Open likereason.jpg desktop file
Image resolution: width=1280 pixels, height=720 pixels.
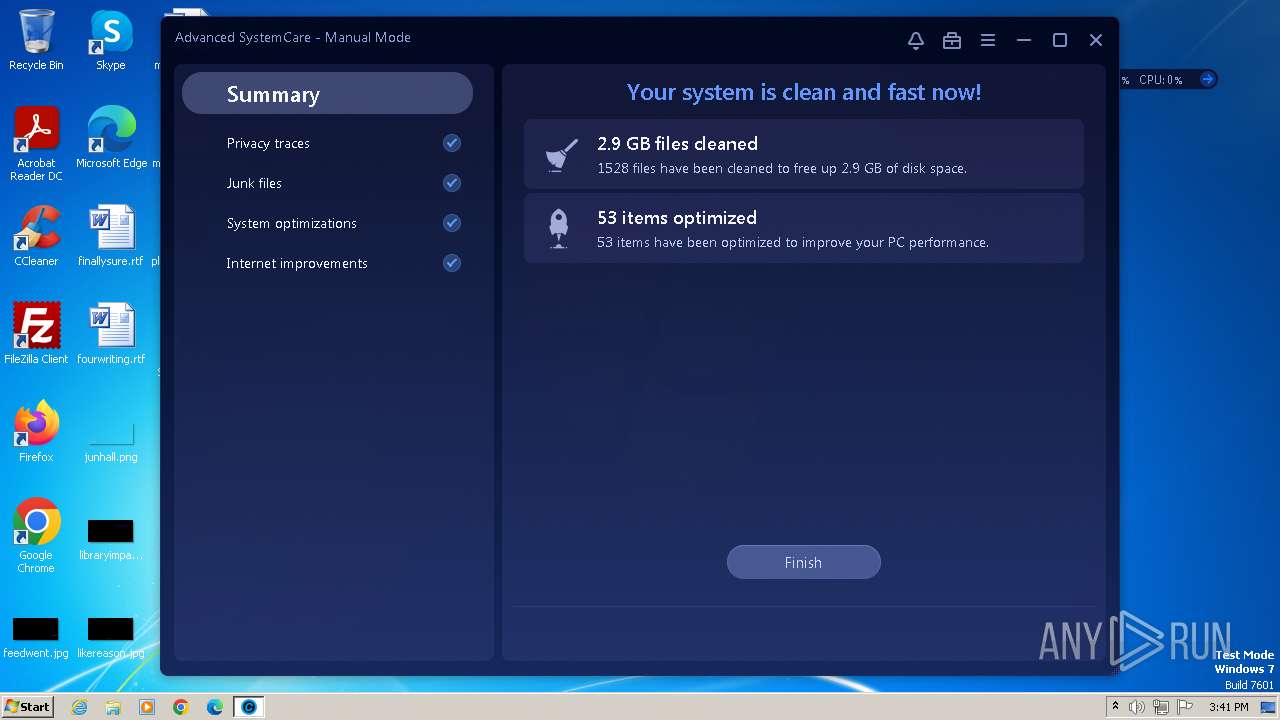111,638
